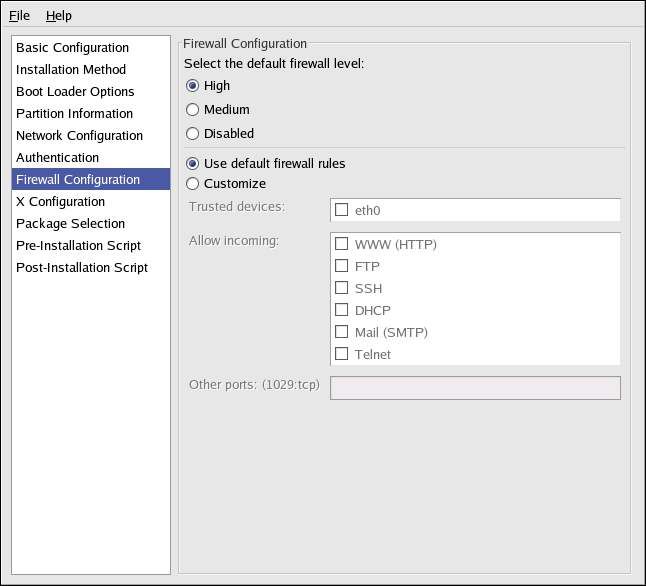Click the Other ports input field

(x=475, y=388)
